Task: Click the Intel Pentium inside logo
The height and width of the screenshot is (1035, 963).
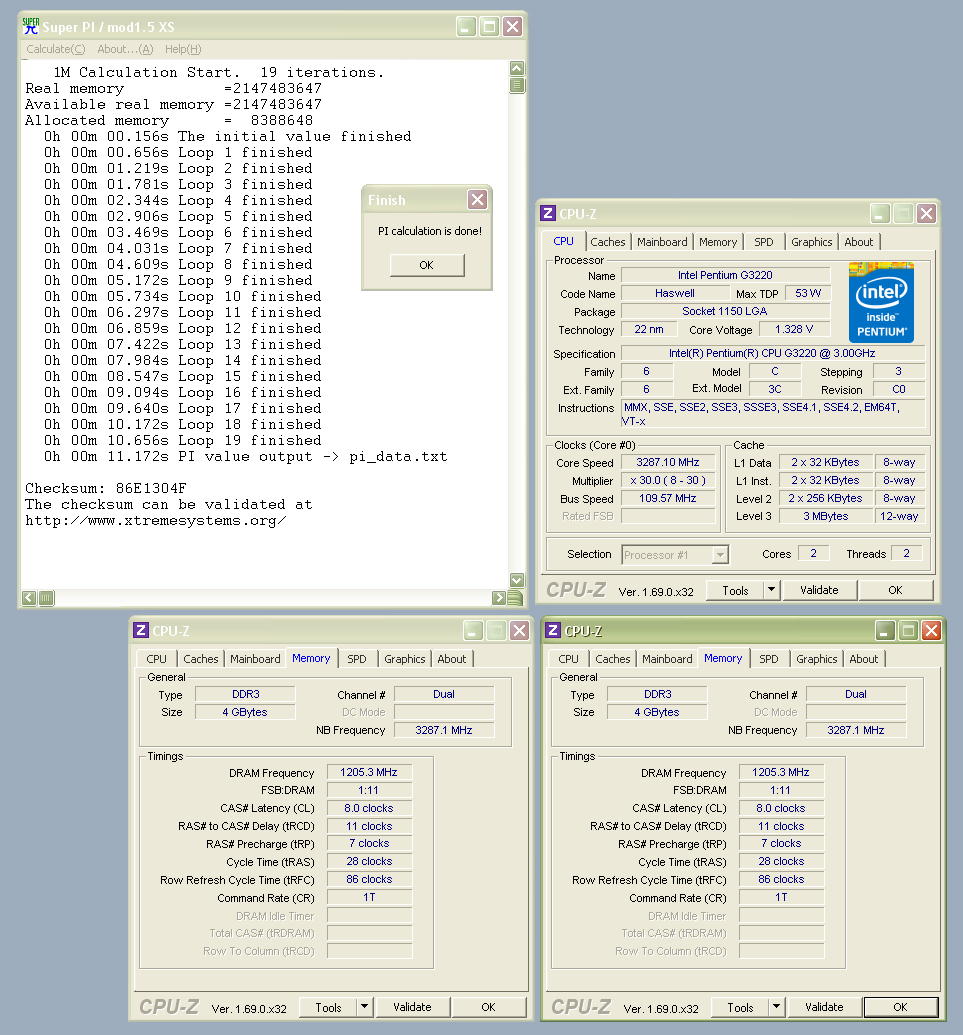Action: click(x=881, y=302)
